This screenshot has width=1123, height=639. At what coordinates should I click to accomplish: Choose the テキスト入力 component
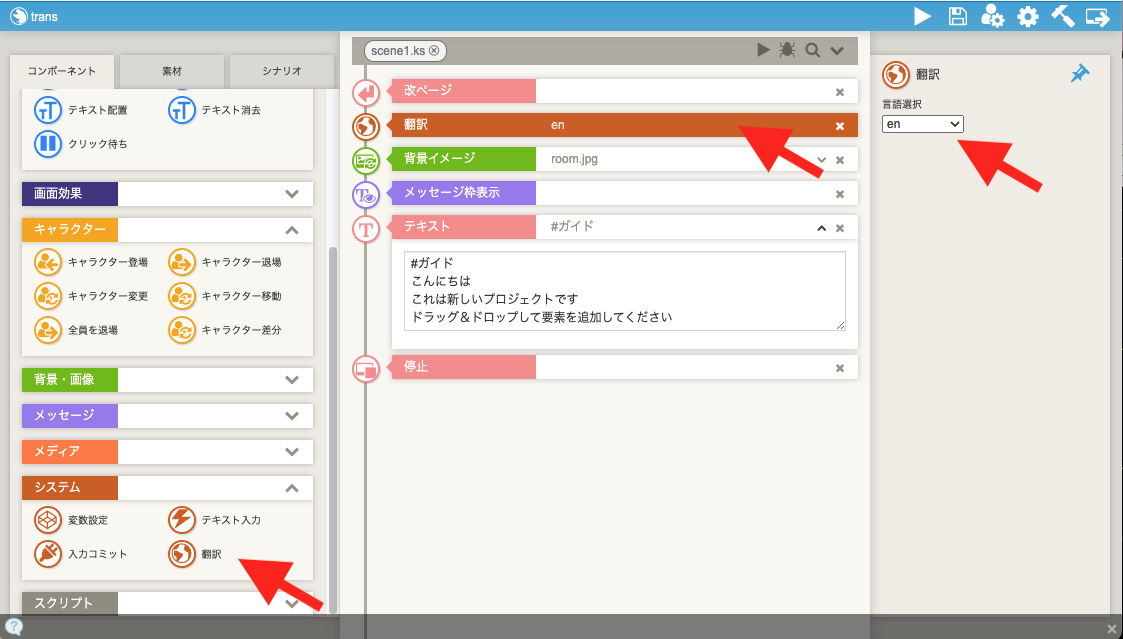tap(182, 520)
